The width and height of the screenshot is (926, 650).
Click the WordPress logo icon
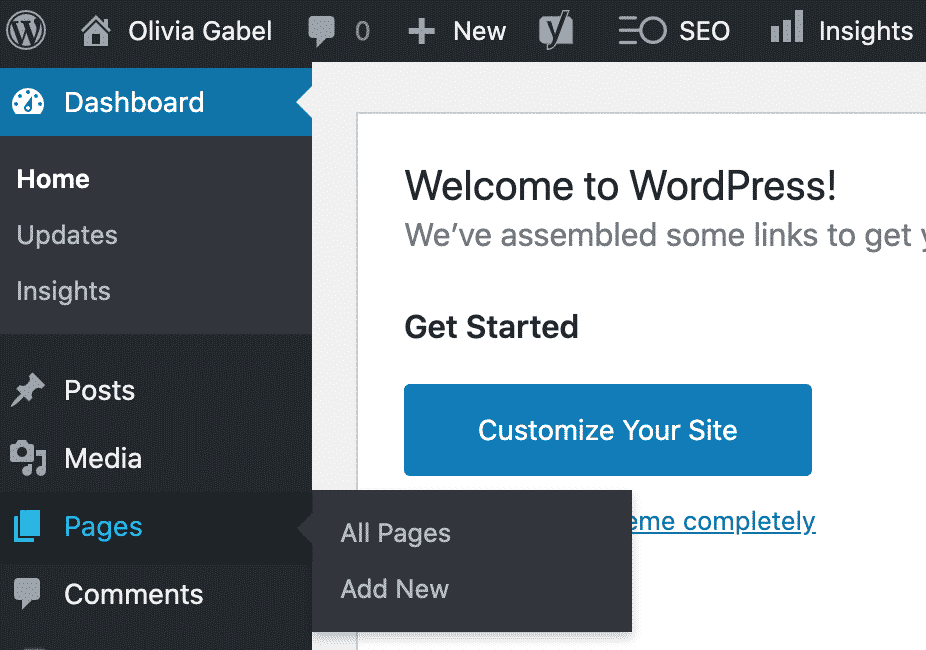[x=25, y=30]
